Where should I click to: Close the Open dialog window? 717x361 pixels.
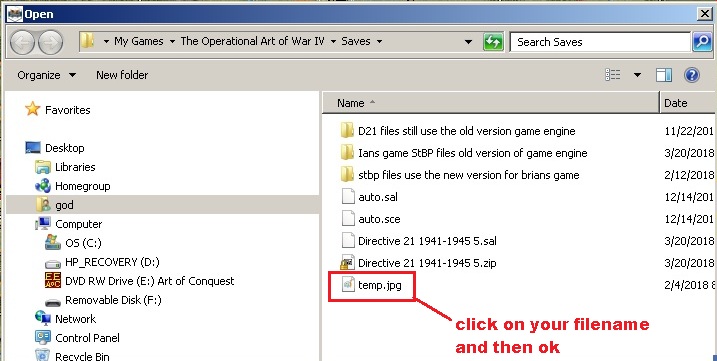pos(705,14)
